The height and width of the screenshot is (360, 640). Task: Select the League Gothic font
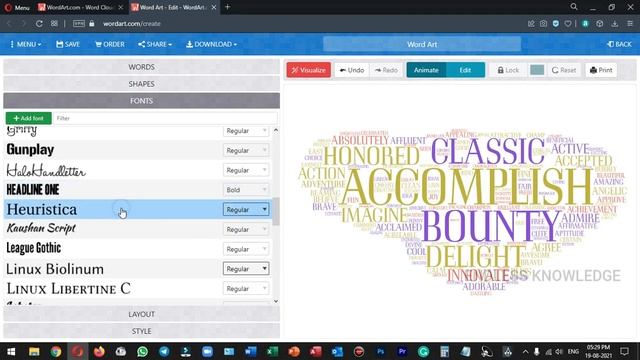pos(33,248)
